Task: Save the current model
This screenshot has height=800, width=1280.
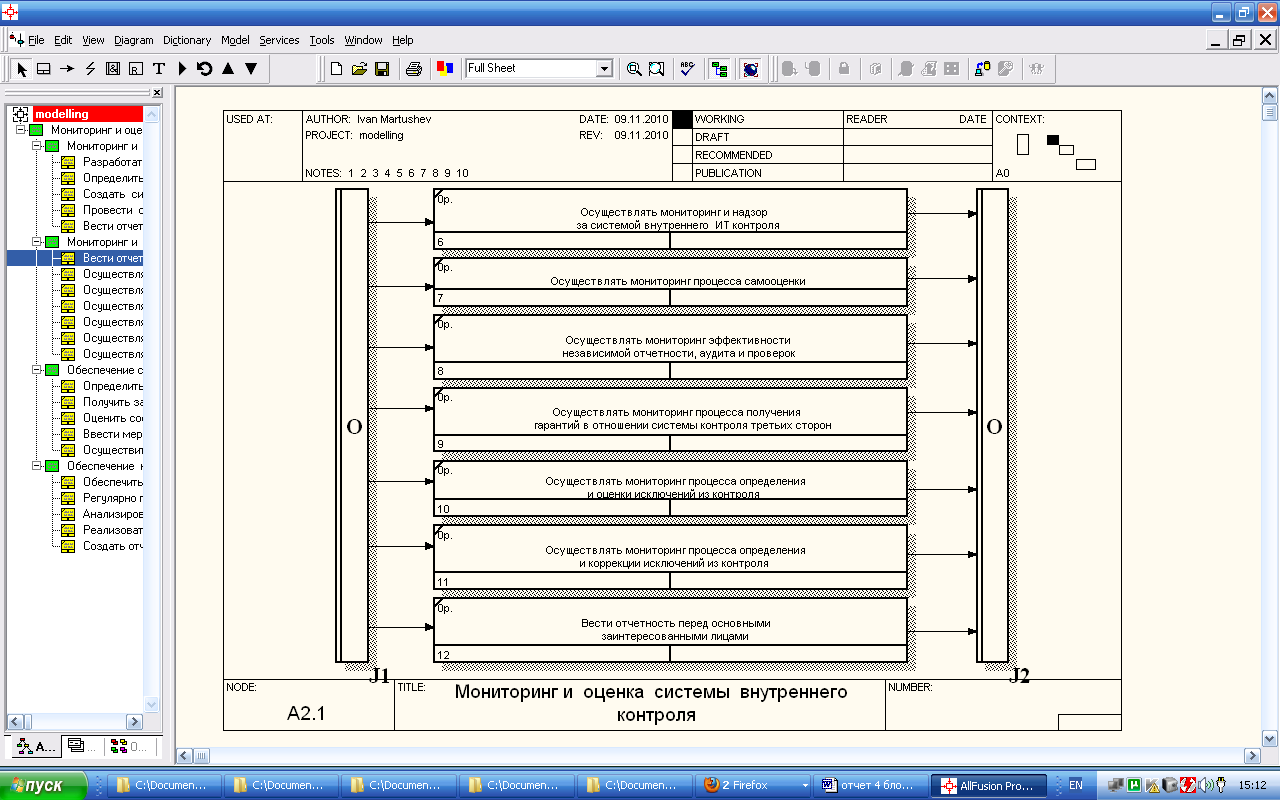Action: pos(382,69)
